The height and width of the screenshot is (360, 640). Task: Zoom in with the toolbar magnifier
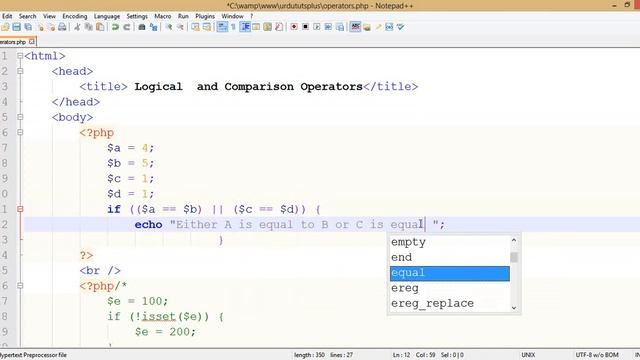169,27
